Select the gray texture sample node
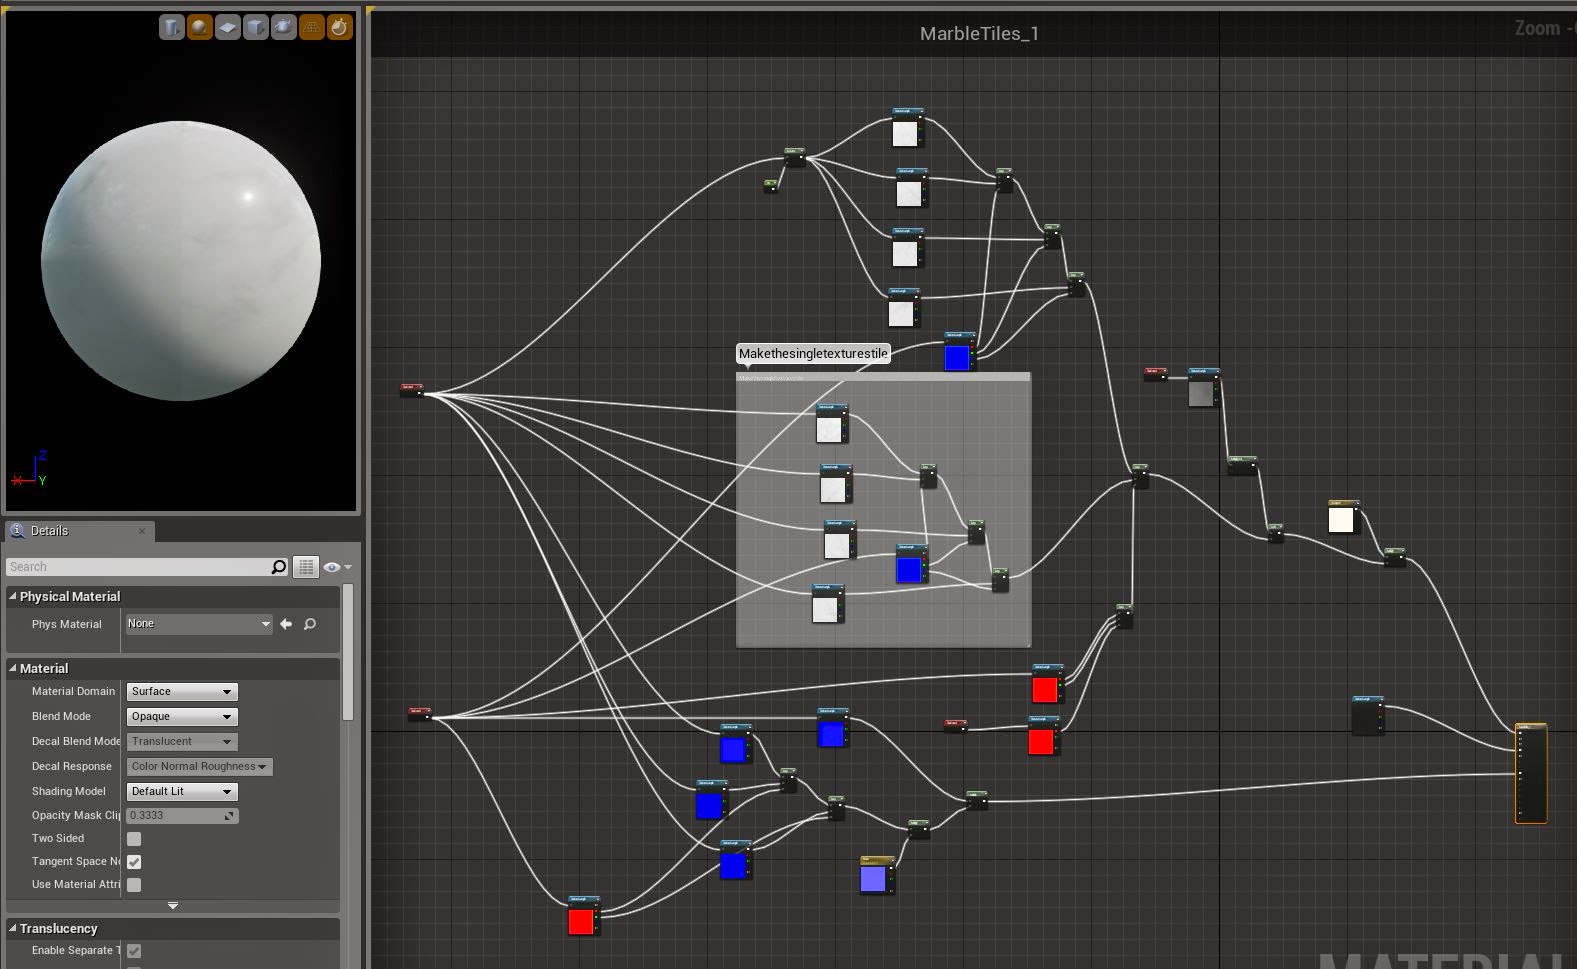The width and height of the screenshot is (1577, 969). [1203, 388]
